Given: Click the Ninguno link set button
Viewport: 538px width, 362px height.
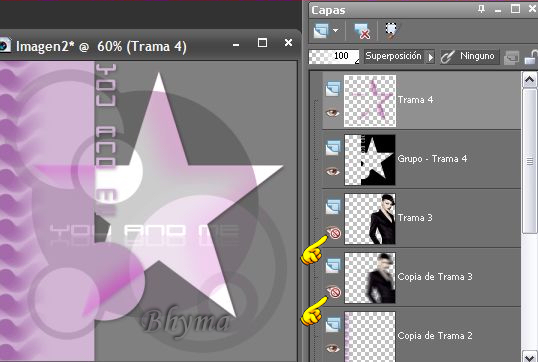Looking at the screenshot, I should pyautogui.click(x=470, y=57).
